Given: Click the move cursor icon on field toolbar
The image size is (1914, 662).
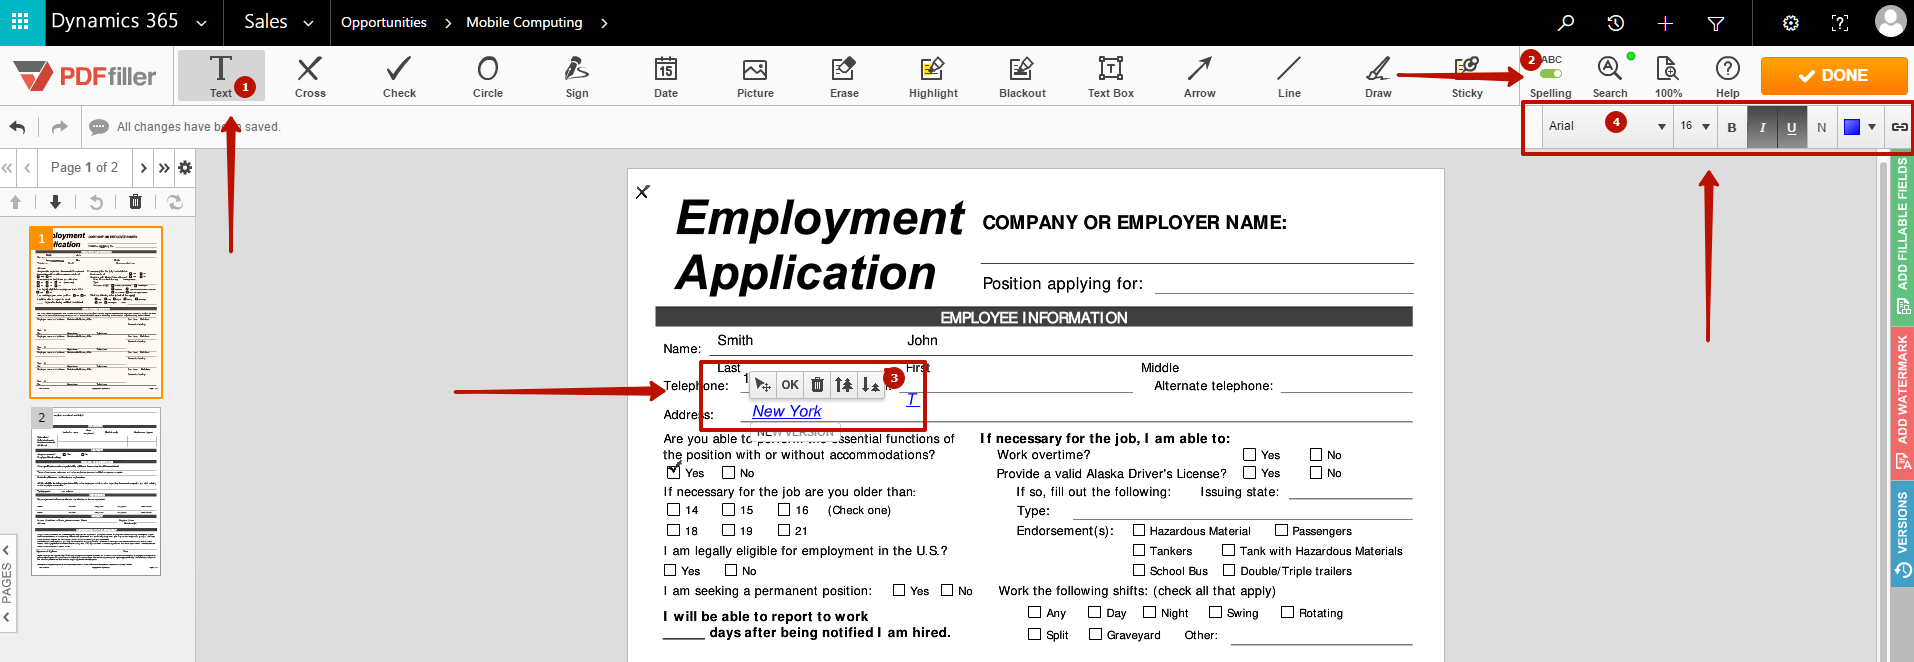Looking at the screenshot, I should (762, 385).
